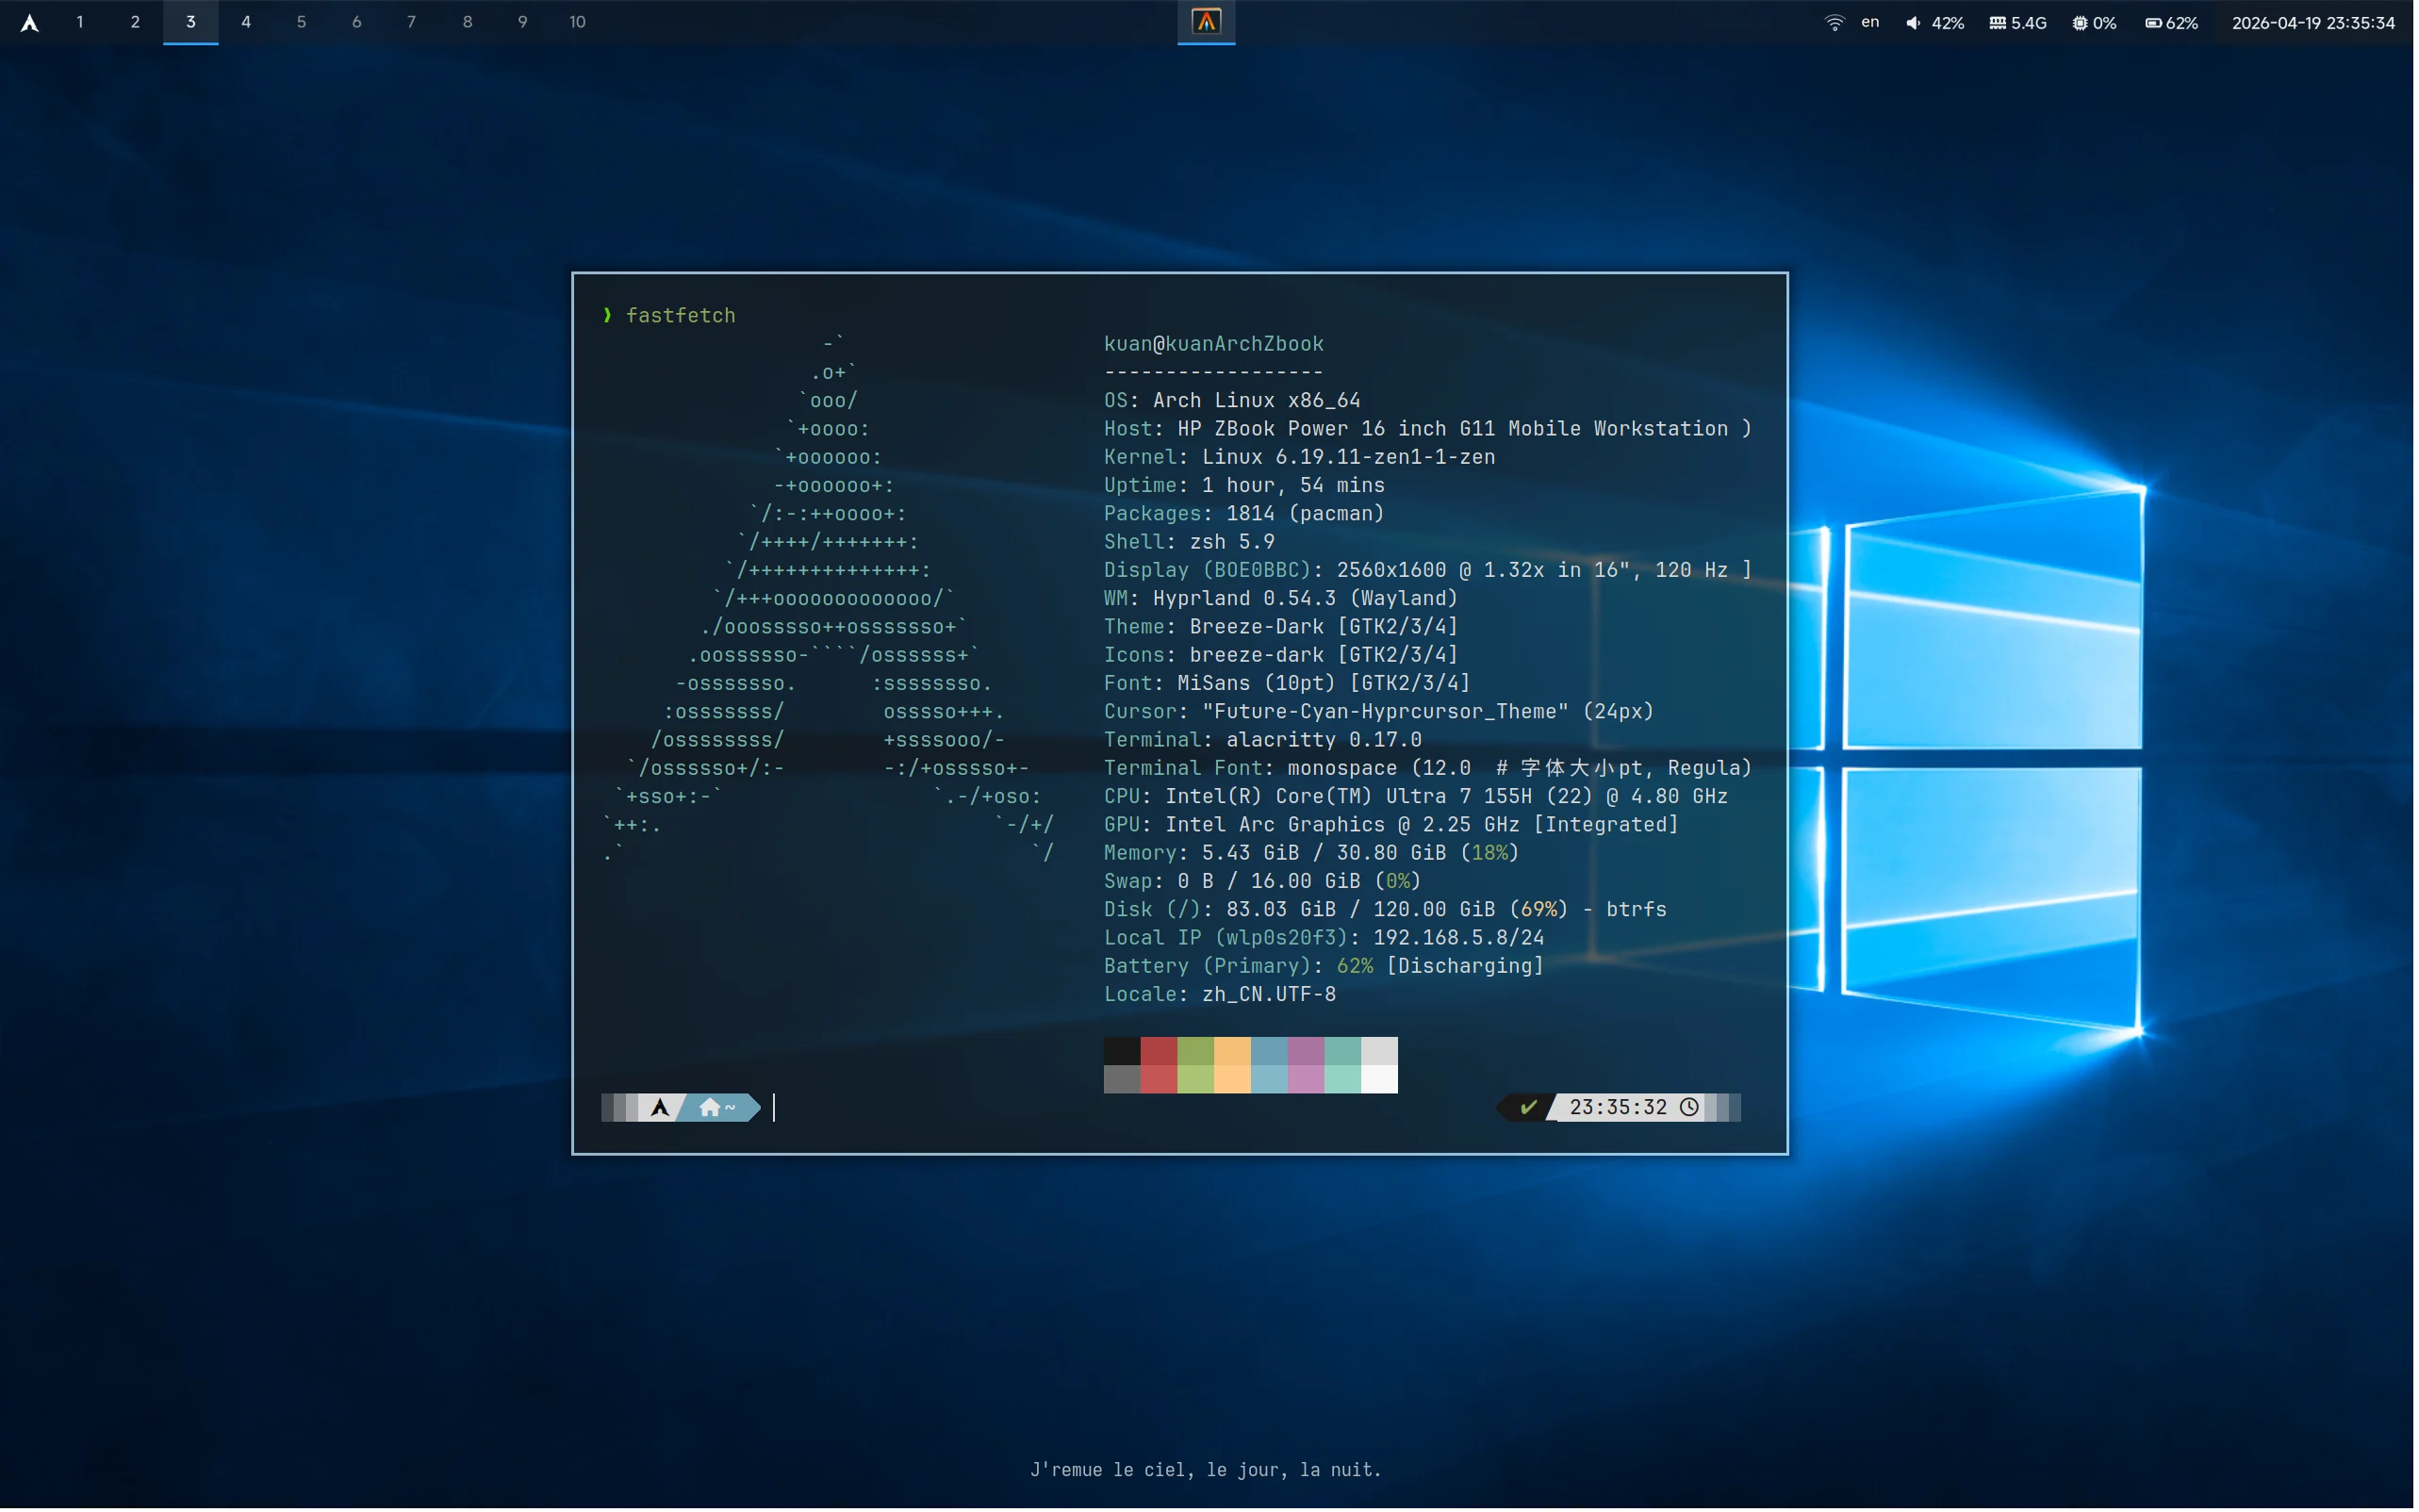Focus the terminal prompt input cursor
2419x1512 pixels.
click(775, 1109)
